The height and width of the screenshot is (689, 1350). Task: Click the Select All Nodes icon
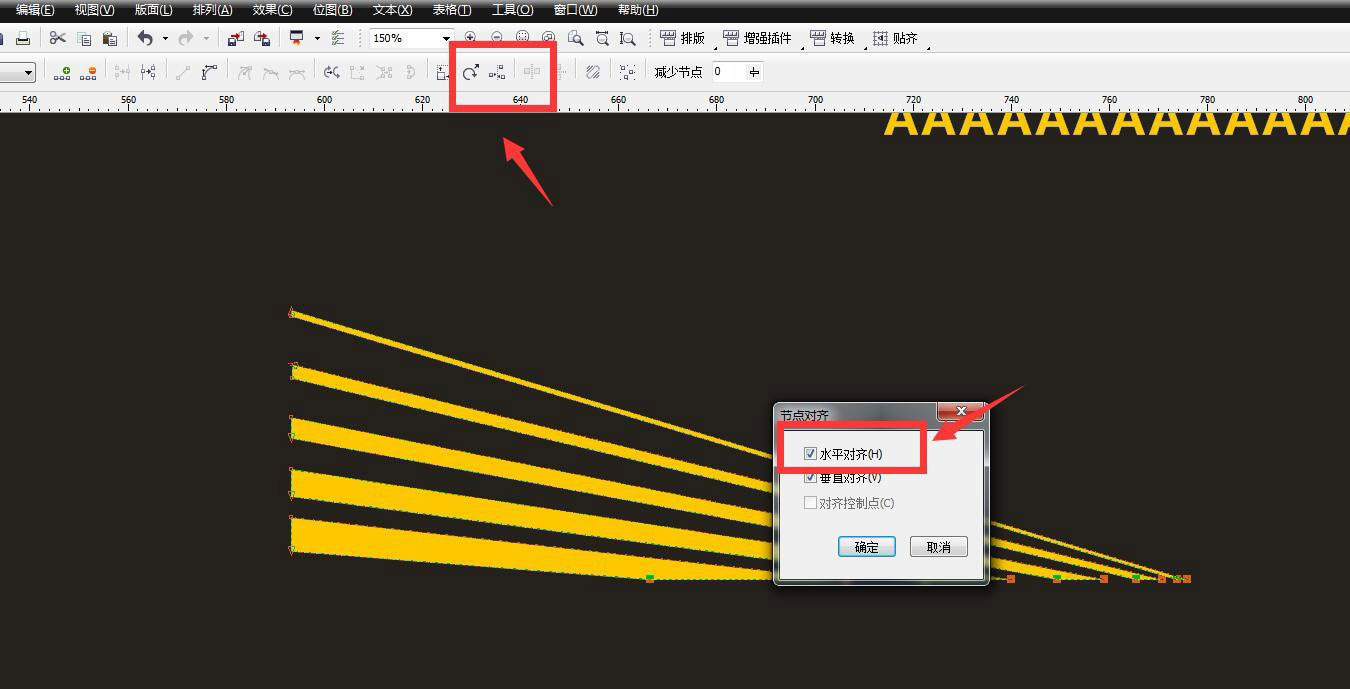(x=627, y=72)
